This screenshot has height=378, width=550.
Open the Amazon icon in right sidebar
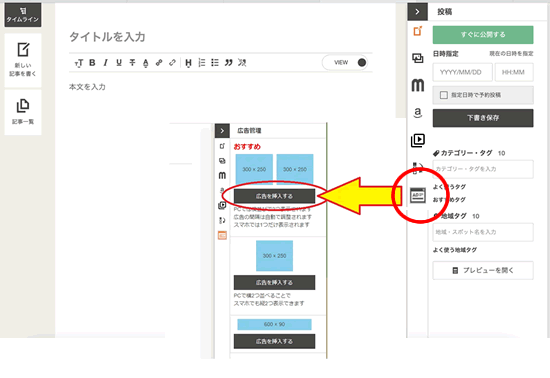coord(417,113)
